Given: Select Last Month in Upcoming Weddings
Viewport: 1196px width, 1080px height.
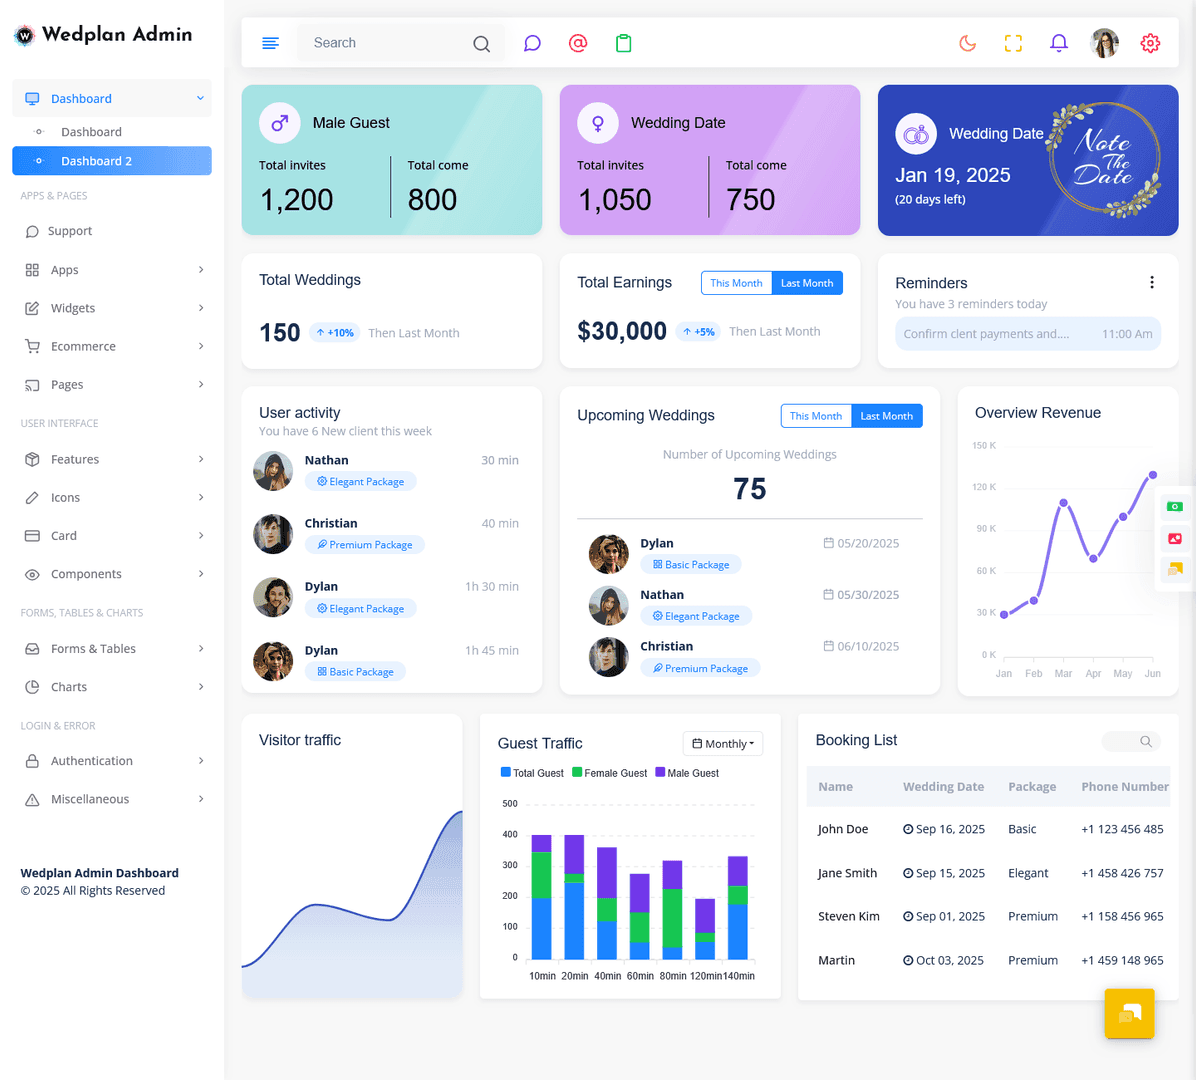Looking at the screenshot, I should pyautogui.click(x=886, y=416).
